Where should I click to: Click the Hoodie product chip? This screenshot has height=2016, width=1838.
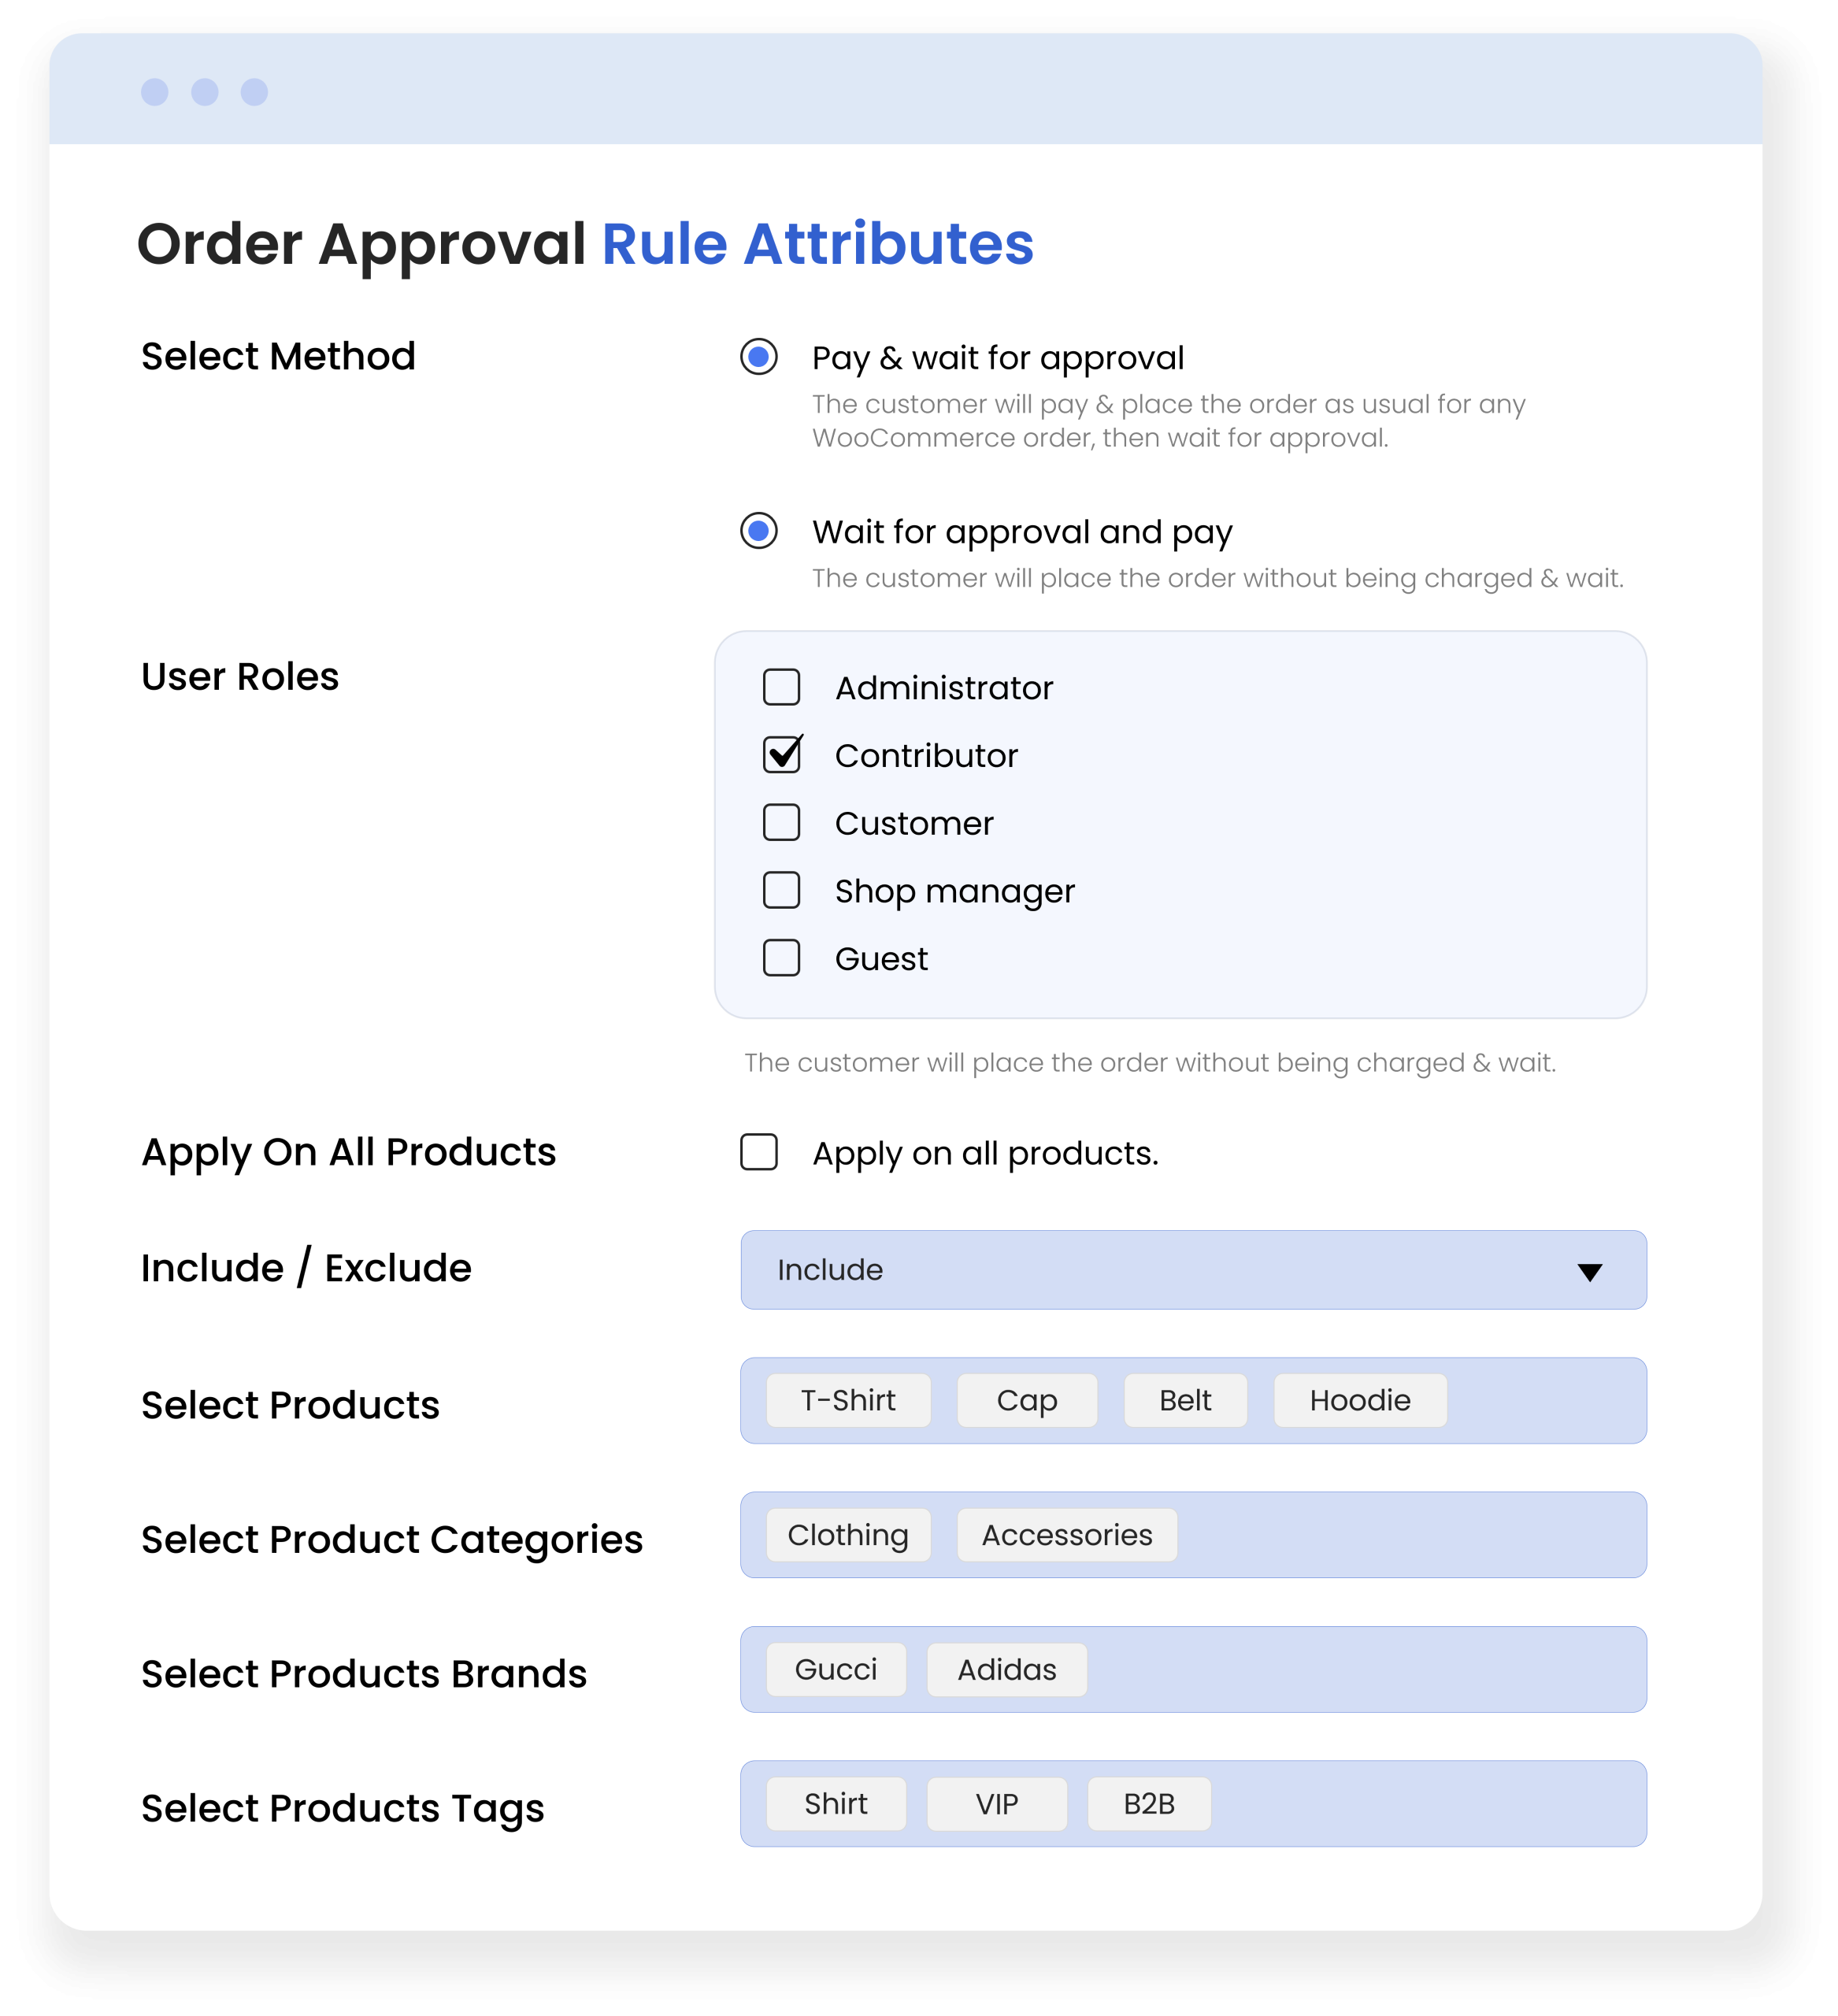click(1359, 1400)
